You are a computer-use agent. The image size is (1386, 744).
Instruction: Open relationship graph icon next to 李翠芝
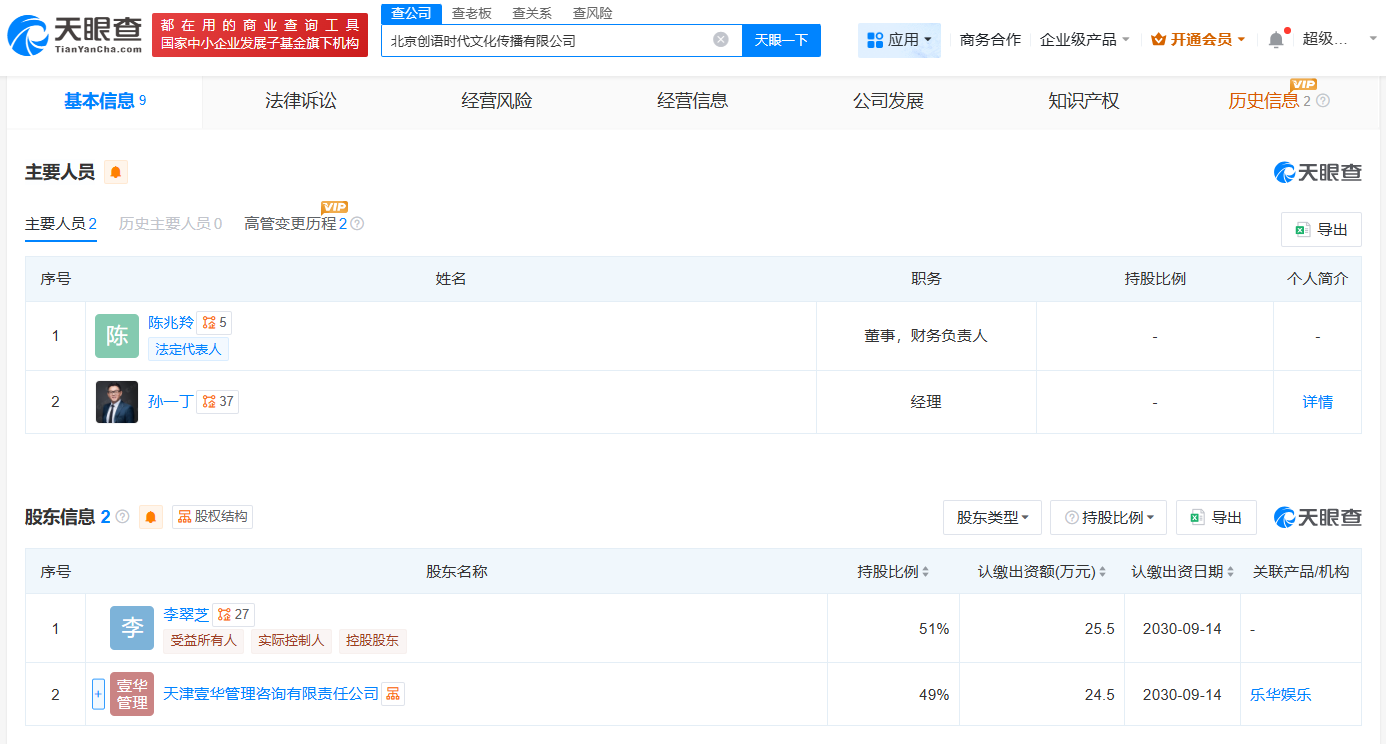coord(234,614)
